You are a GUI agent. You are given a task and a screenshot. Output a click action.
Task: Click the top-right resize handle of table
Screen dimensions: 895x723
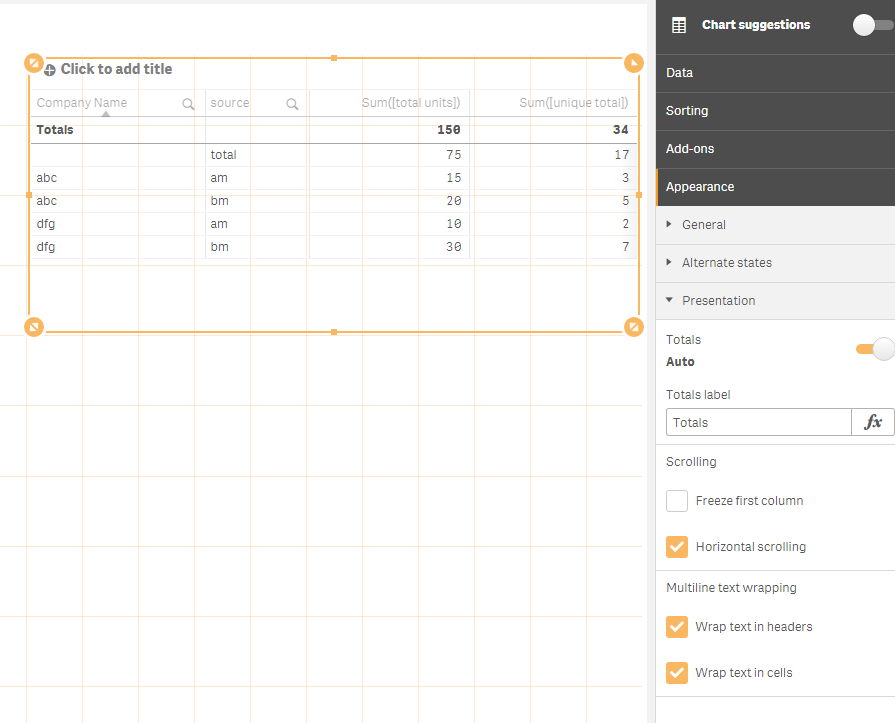[x=634, y=63]
